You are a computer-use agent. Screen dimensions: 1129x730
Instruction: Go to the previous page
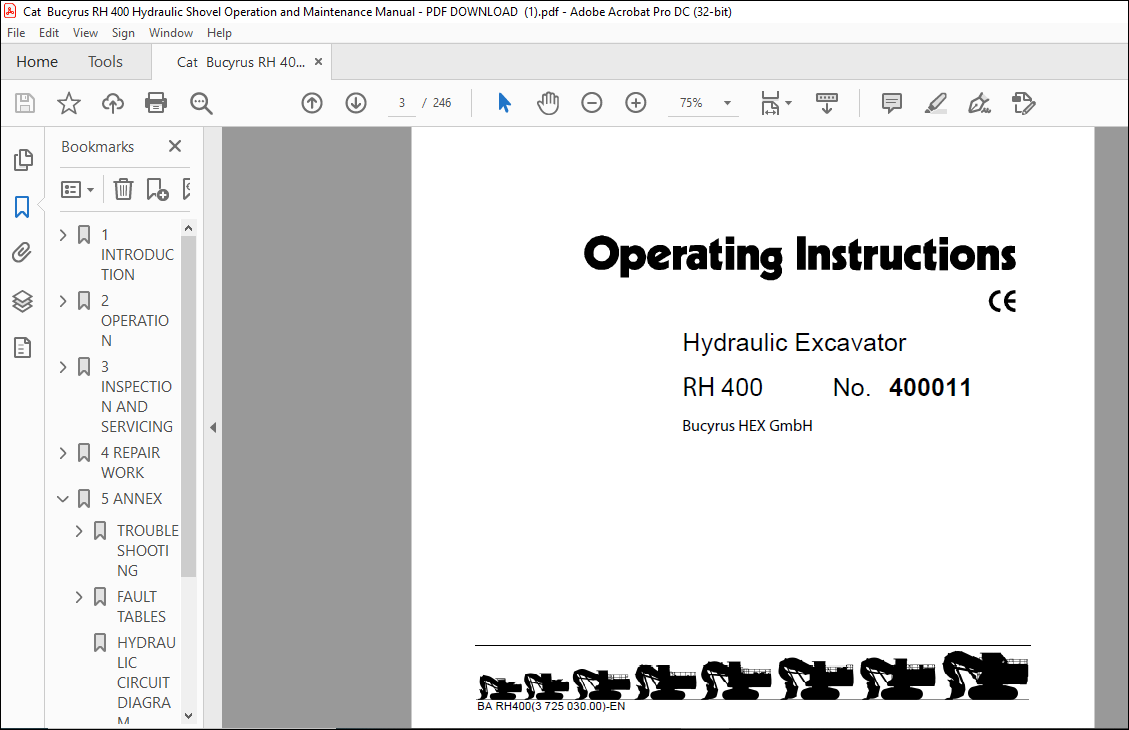[x=312, y=103]
